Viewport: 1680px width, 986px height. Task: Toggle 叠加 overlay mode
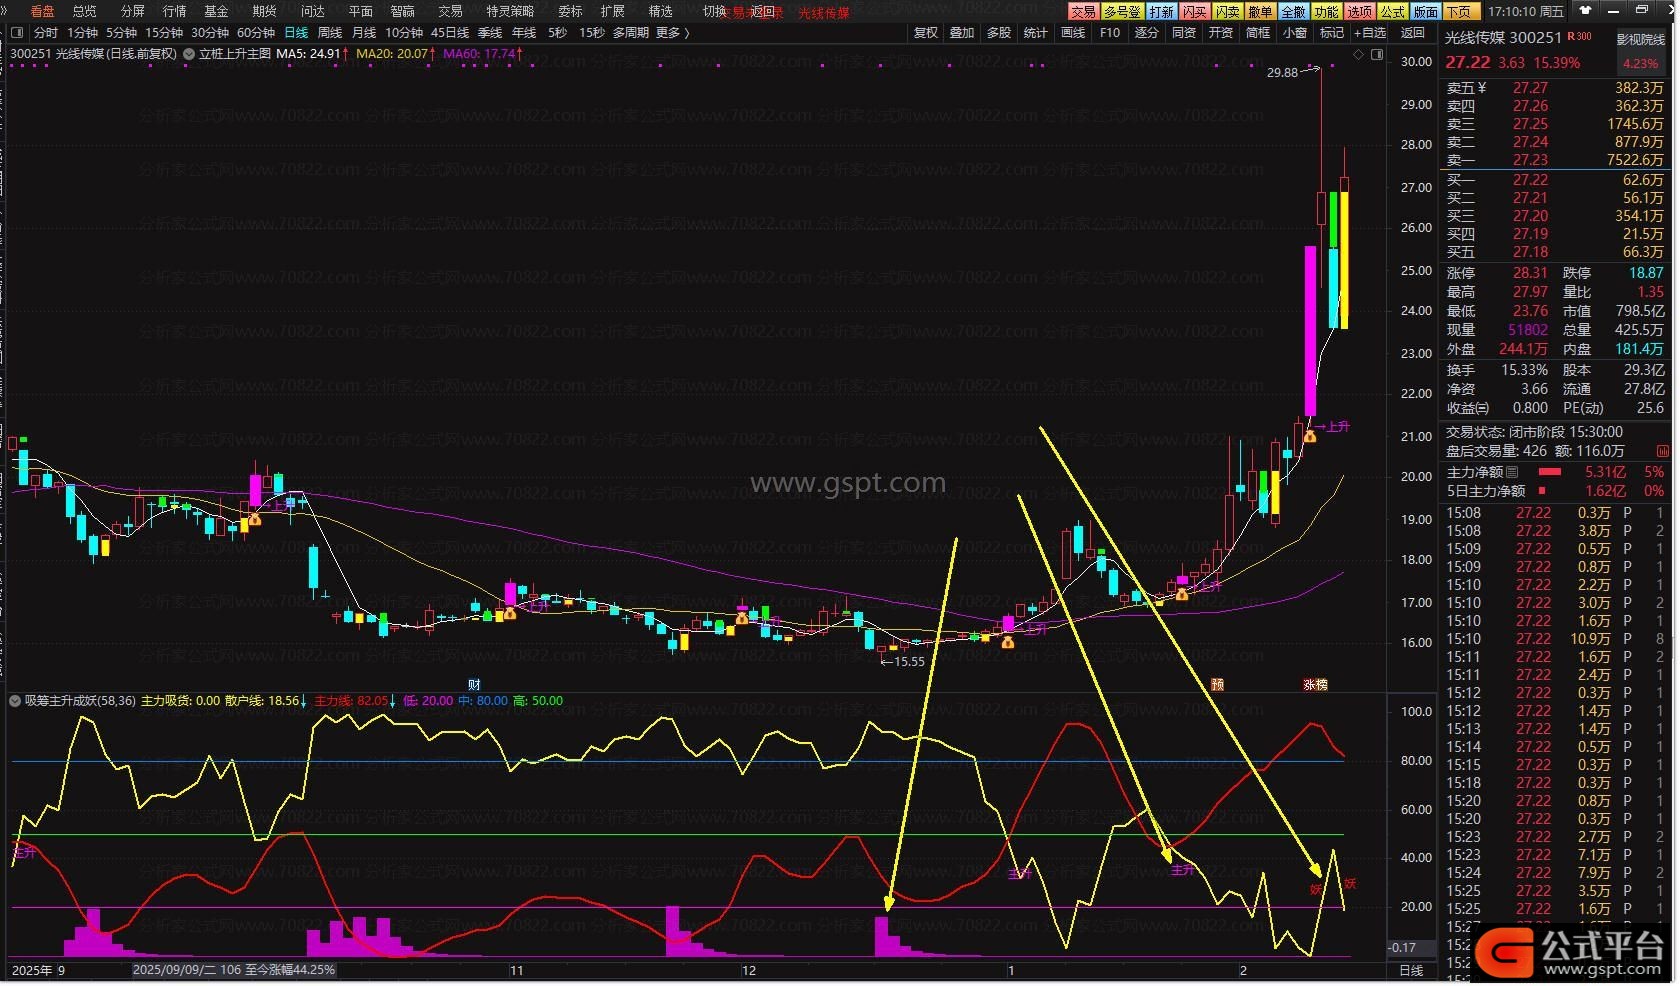(962, 33)
